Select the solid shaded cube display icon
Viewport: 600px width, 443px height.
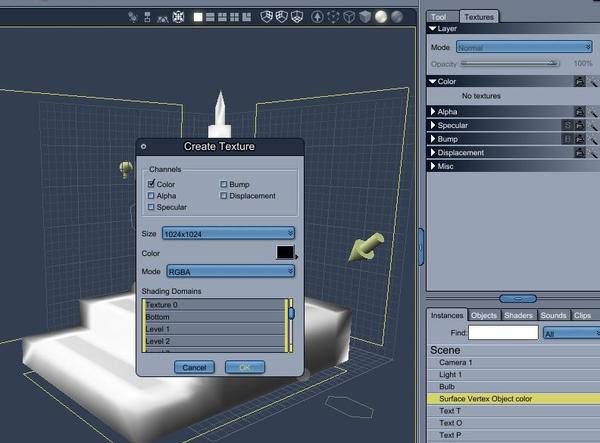[x=365, y=16]
